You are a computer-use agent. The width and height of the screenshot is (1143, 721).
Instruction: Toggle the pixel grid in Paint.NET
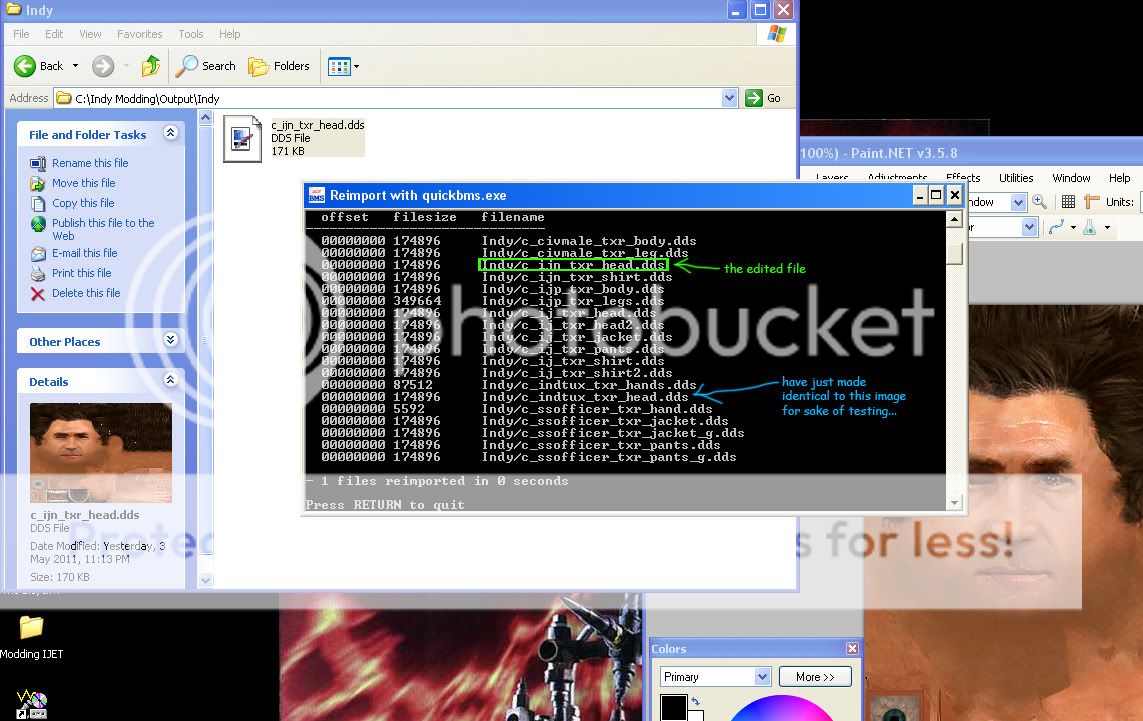(1068, 202)
